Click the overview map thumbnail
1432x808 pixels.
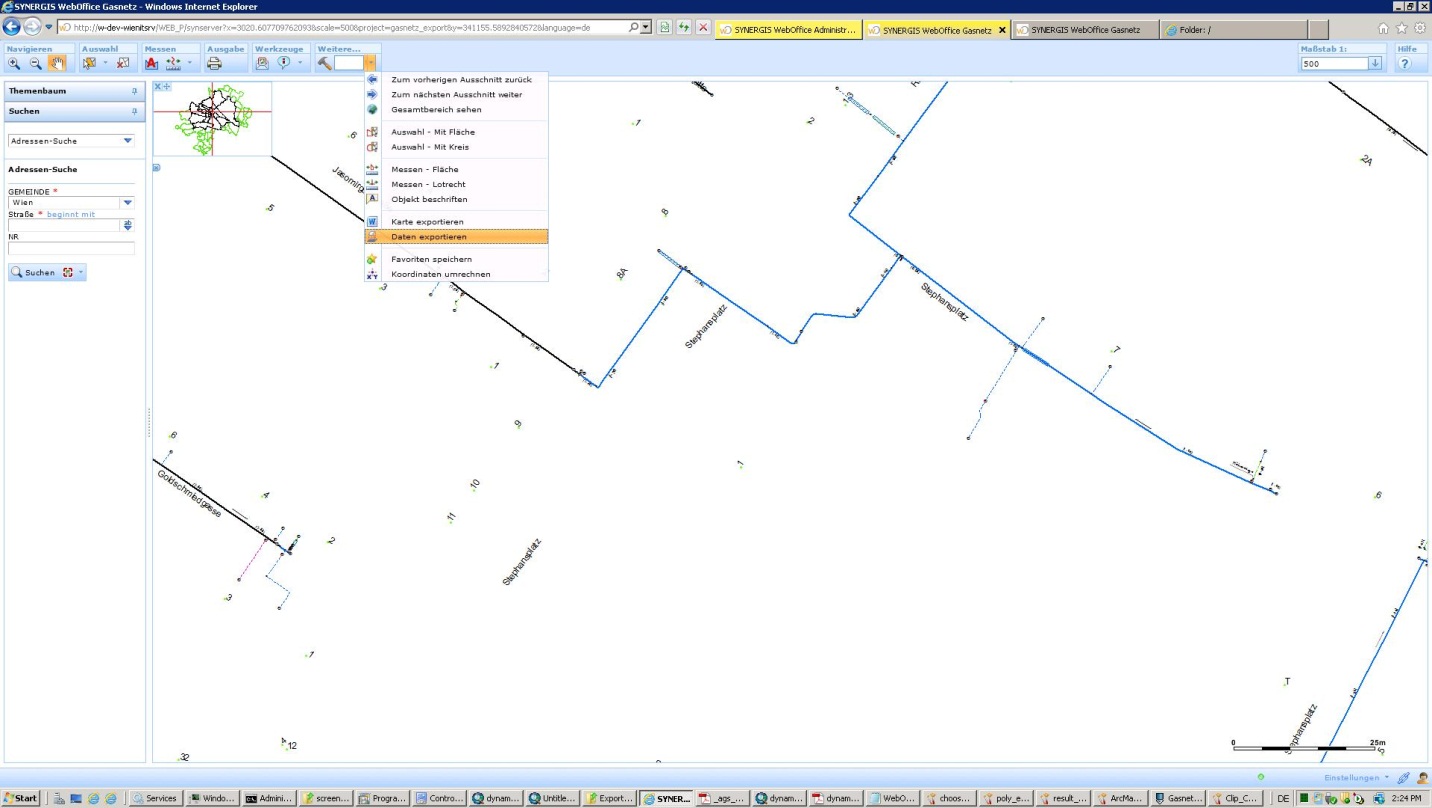coord(212,118)
